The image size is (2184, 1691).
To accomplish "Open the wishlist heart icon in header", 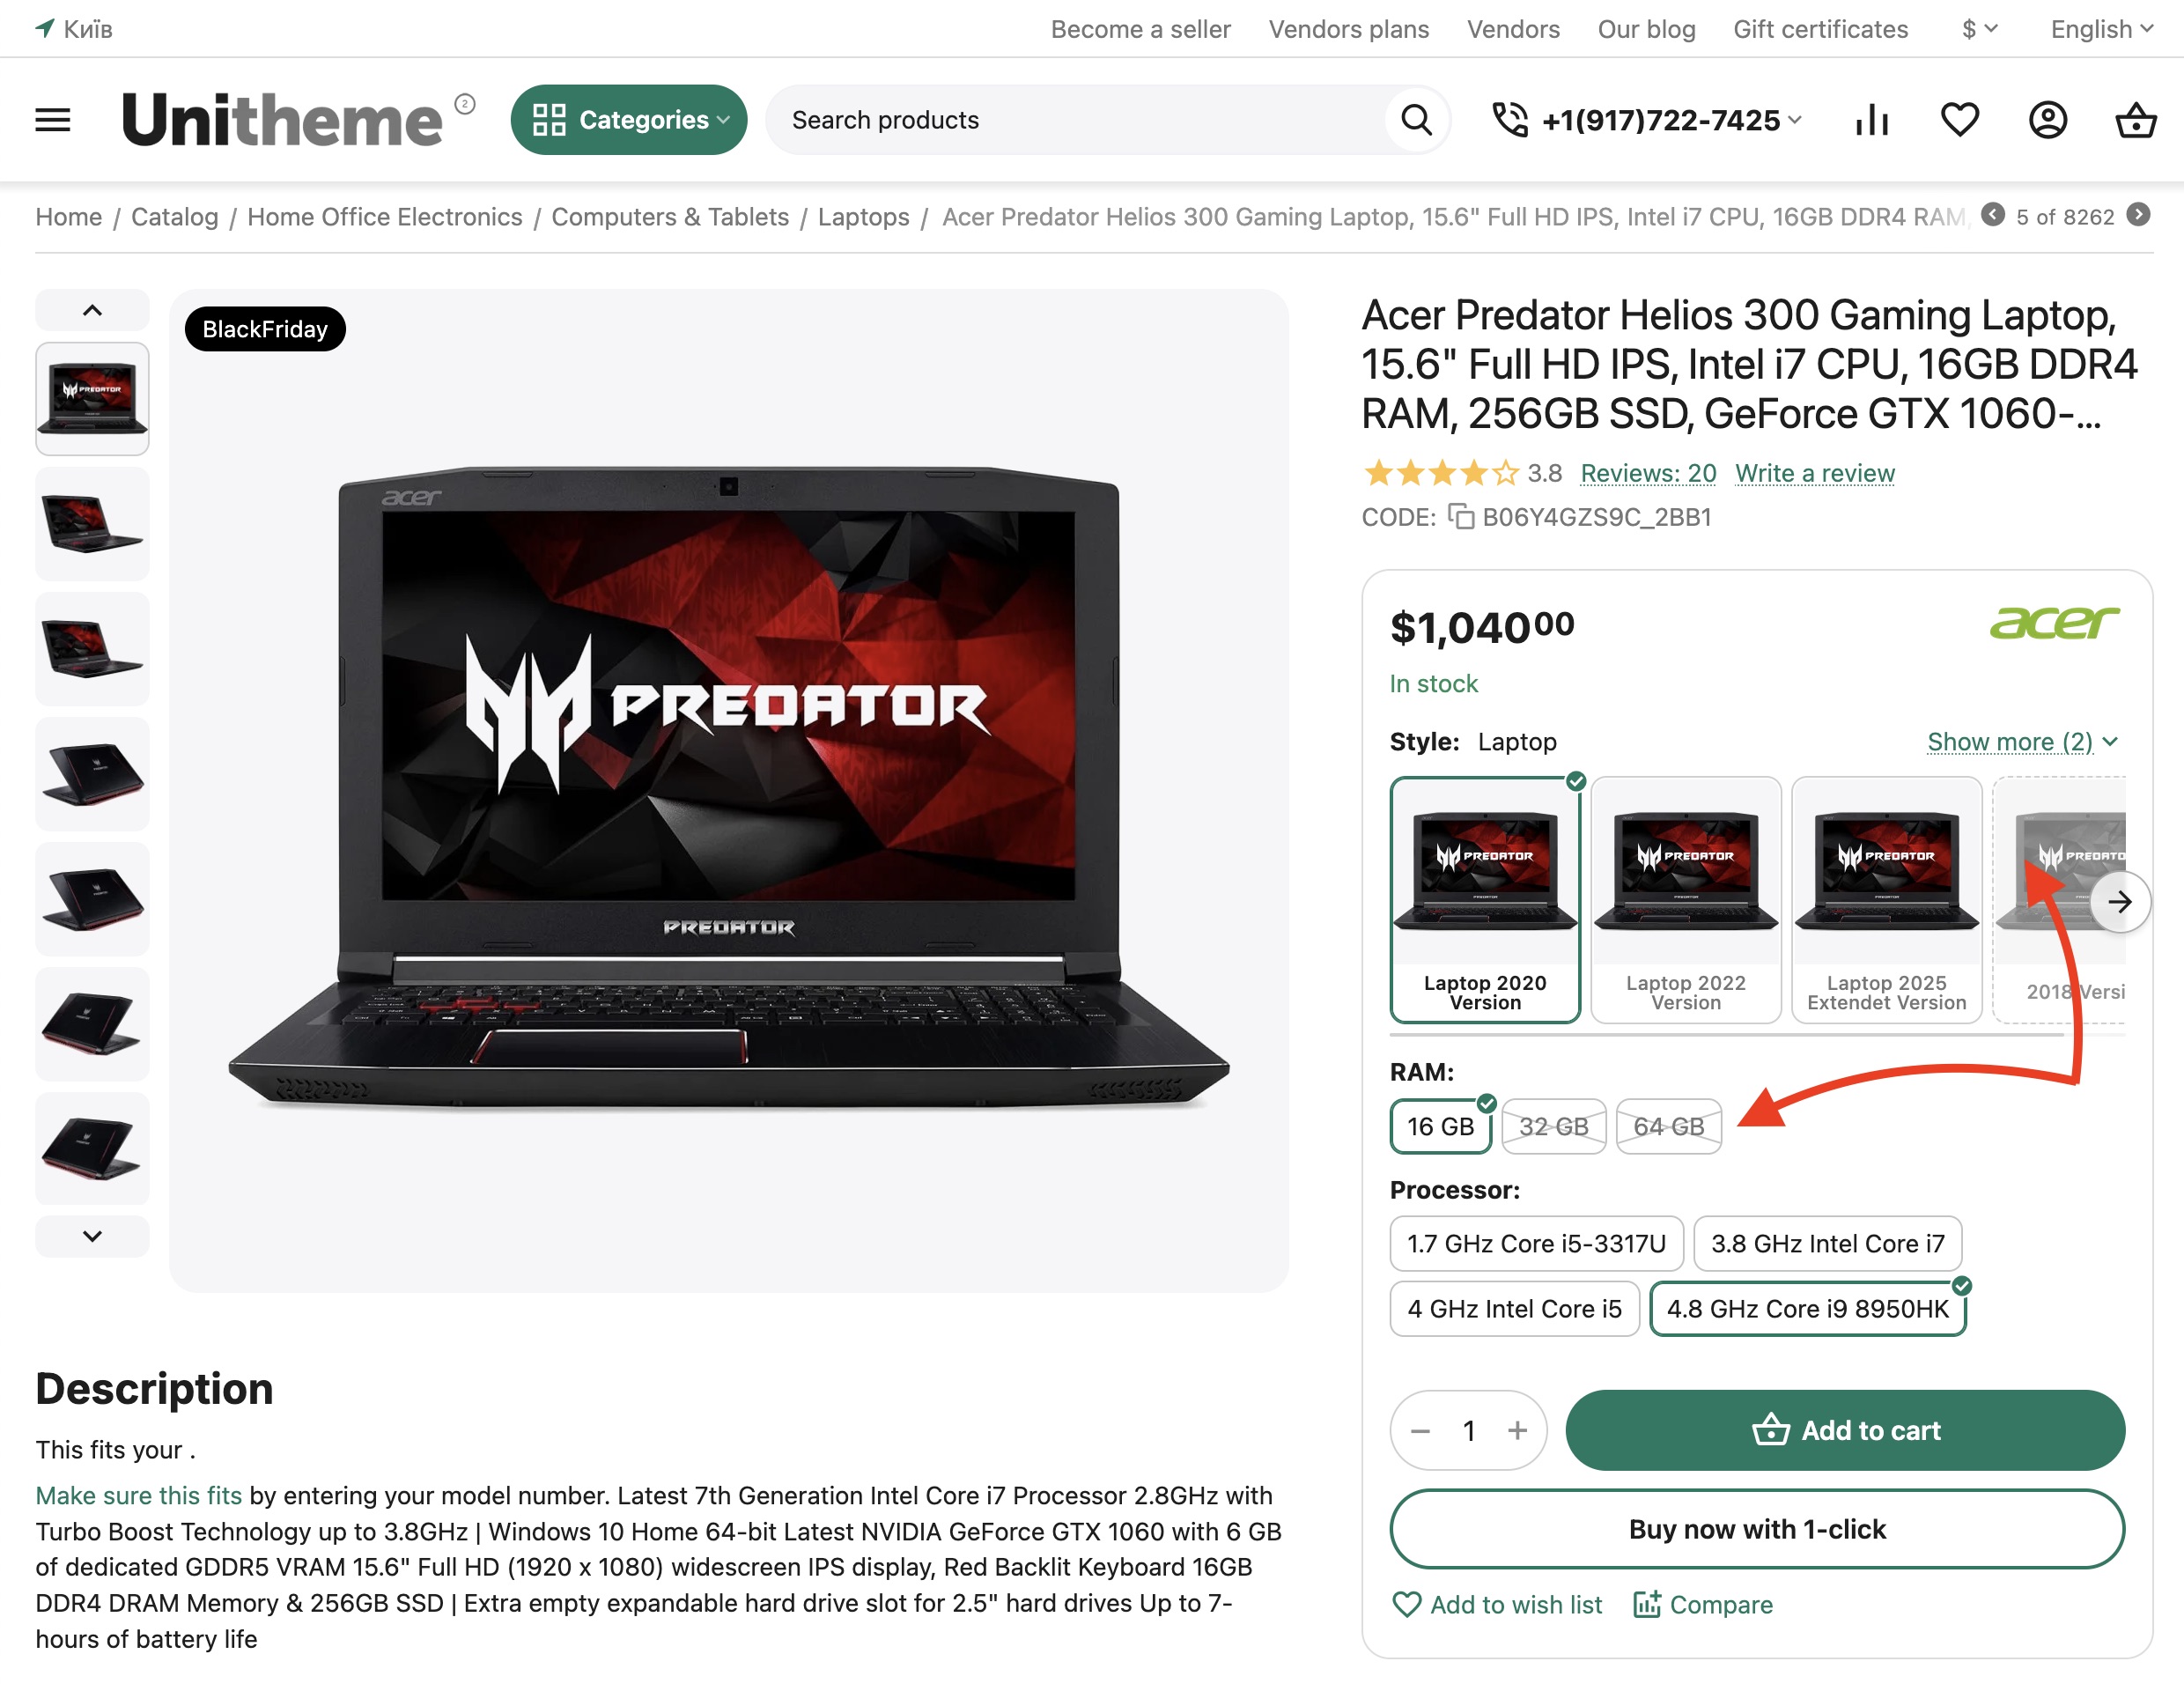I will tap(1959, 120).
